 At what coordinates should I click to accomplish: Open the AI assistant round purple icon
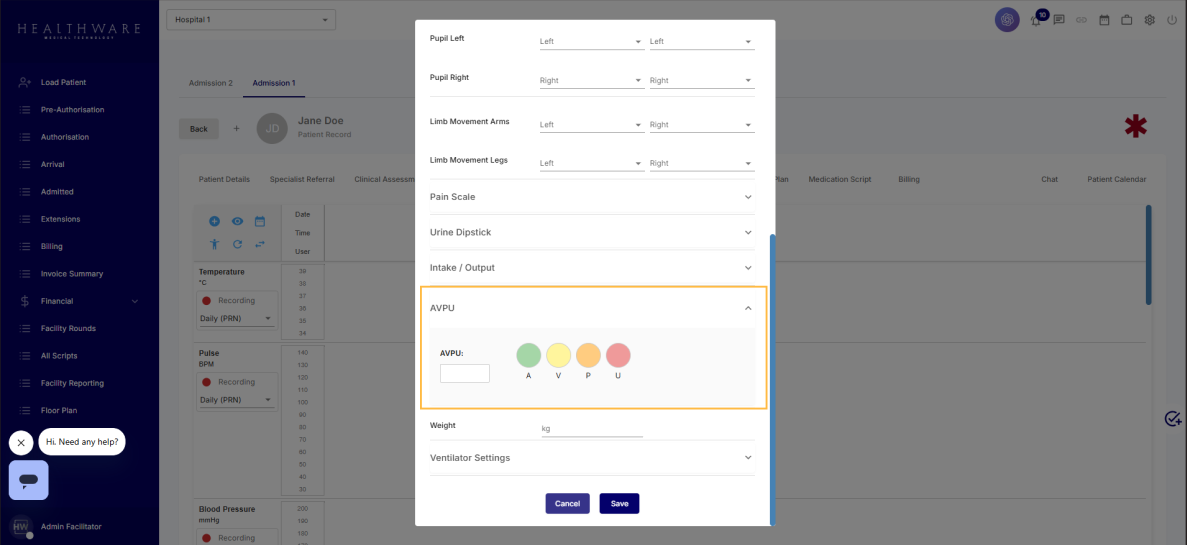(1007, 19)
